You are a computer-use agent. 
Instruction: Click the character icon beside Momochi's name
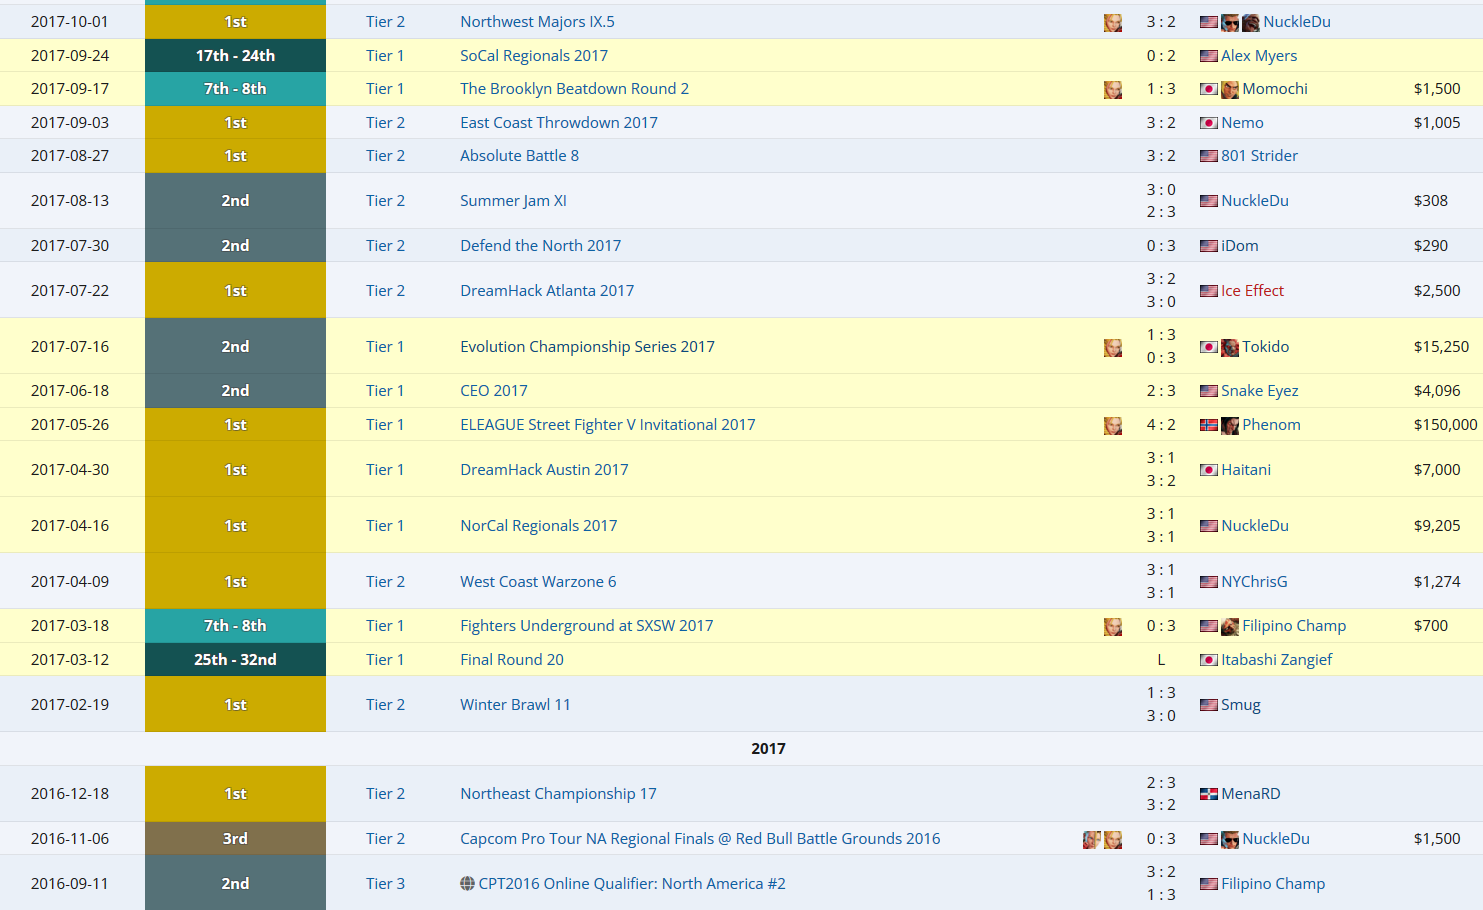(1230, 90)
